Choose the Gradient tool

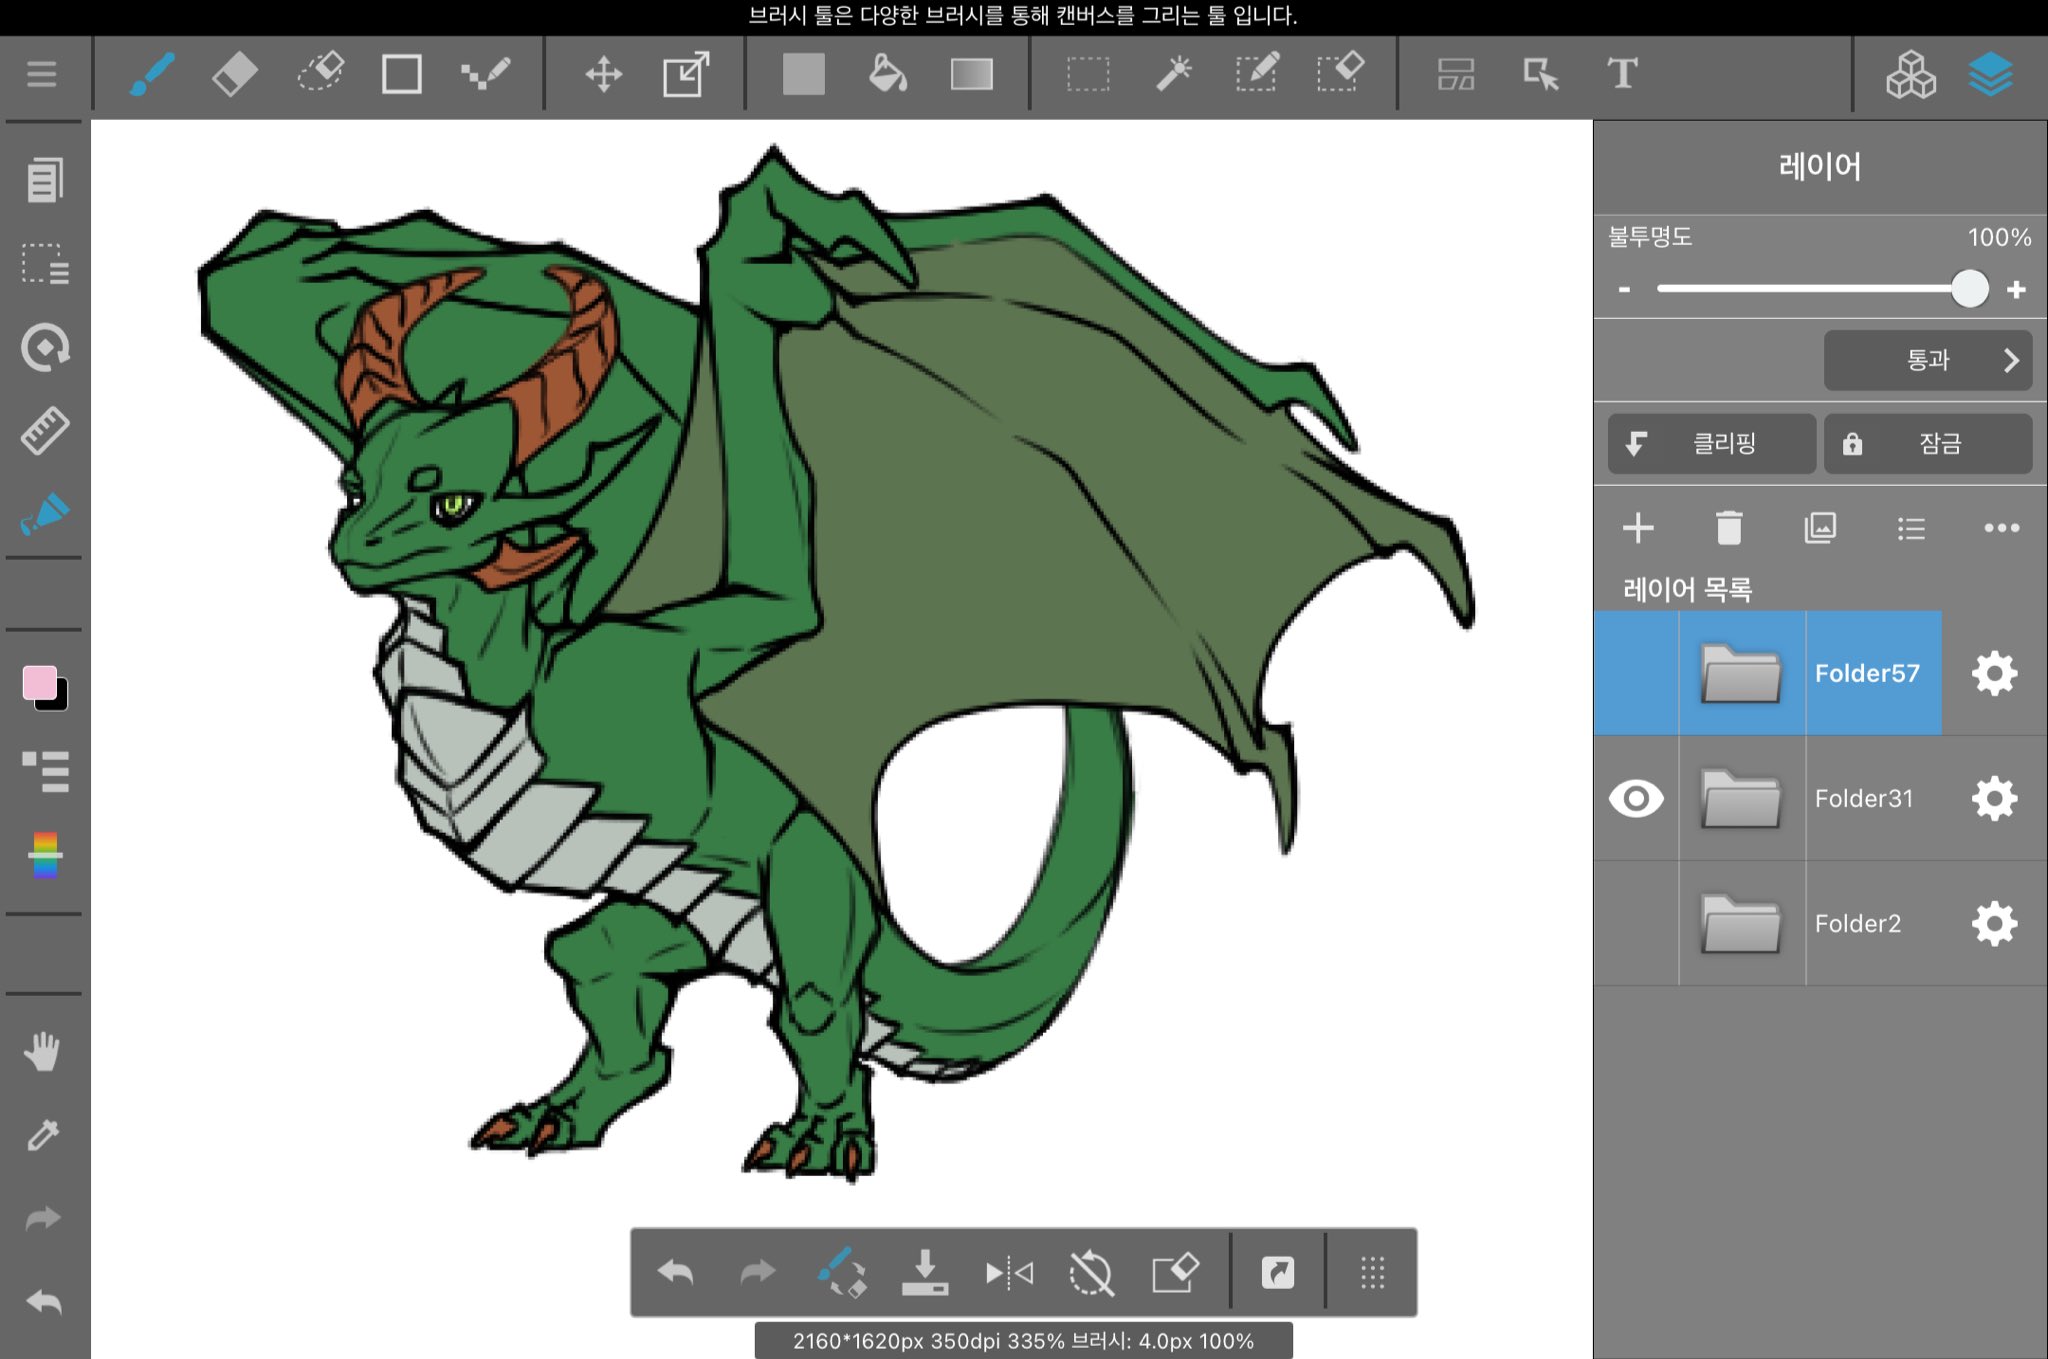click(x=971, y=74)
